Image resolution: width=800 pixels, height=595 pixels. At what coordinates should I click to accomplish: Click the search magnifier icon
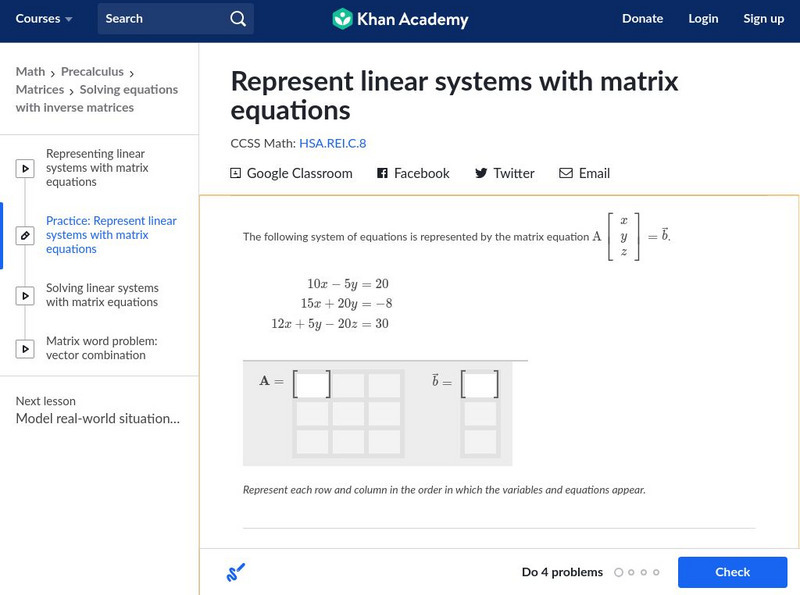(x=237, y=19)
